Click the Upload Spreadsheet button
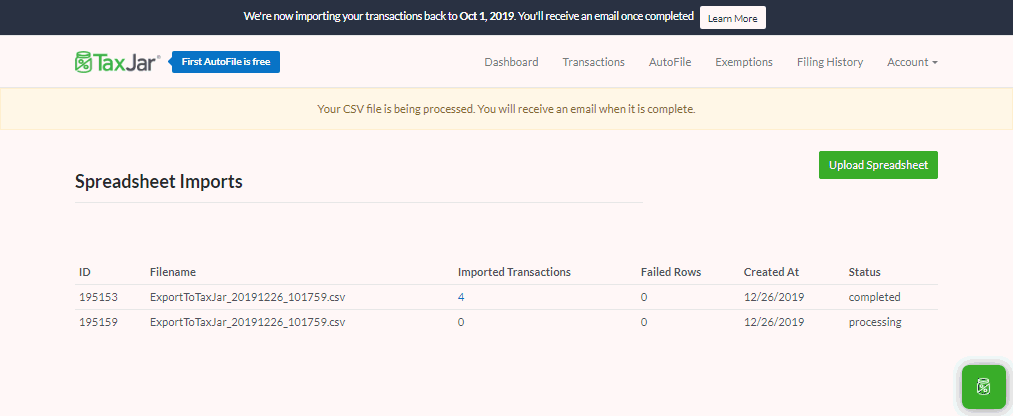The image size is (1013, 416). [x=877, y=165]
